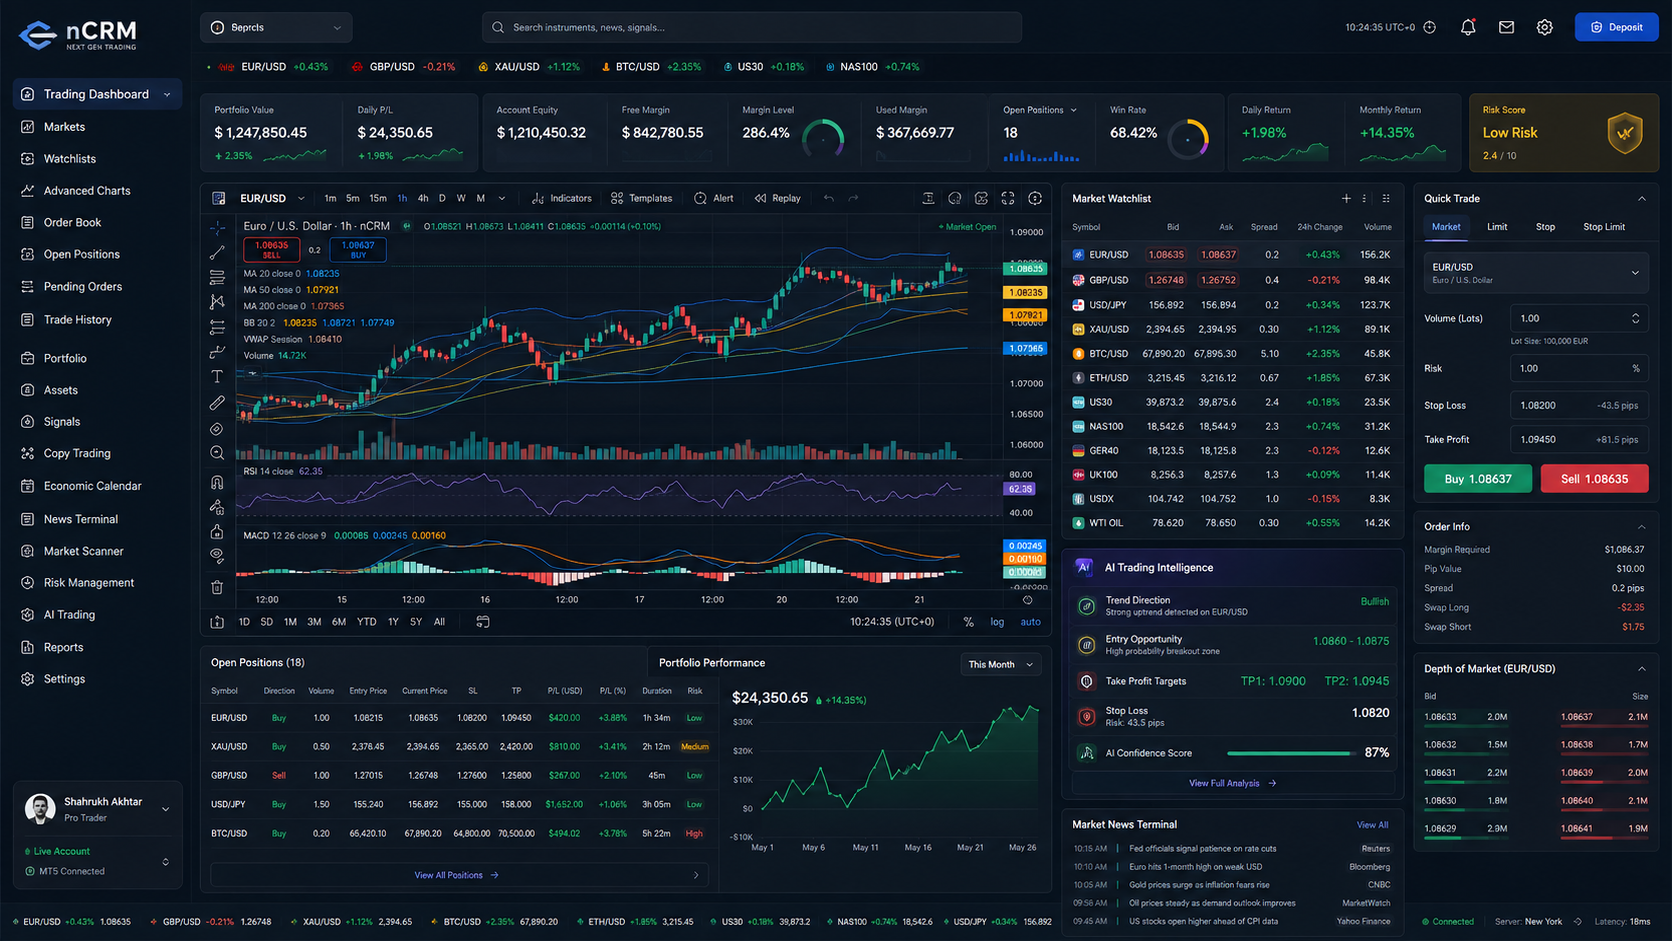The height and width of the screenshot is (941, 1672).
Task: Delete drawings with the trash icon
Action: [217, 587]
